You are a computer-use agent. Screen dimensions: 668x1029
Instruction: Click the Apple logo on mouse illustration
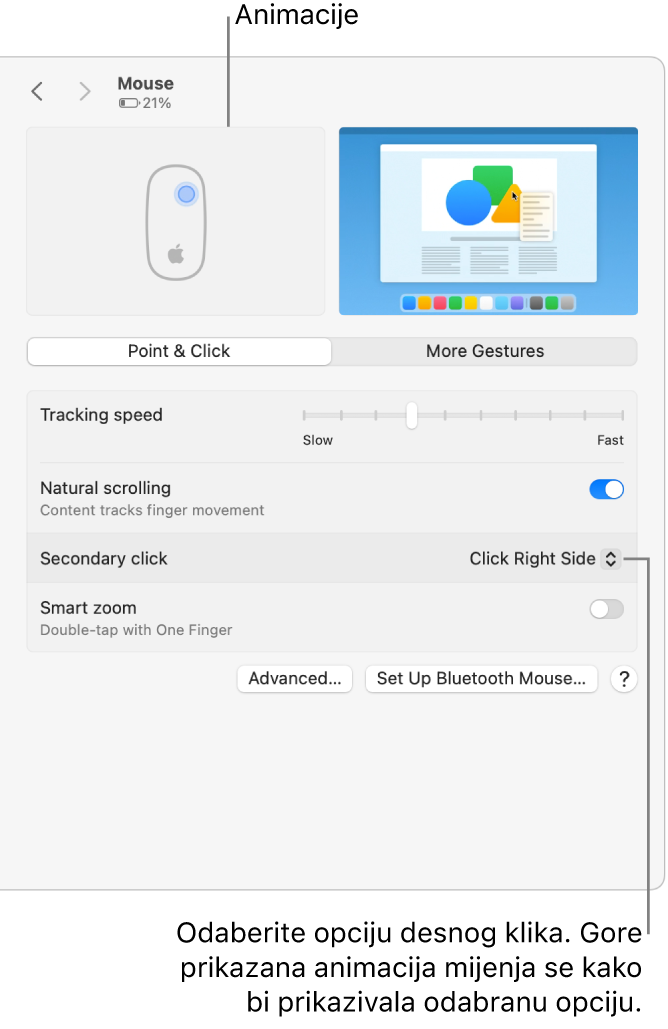(176, 253)
